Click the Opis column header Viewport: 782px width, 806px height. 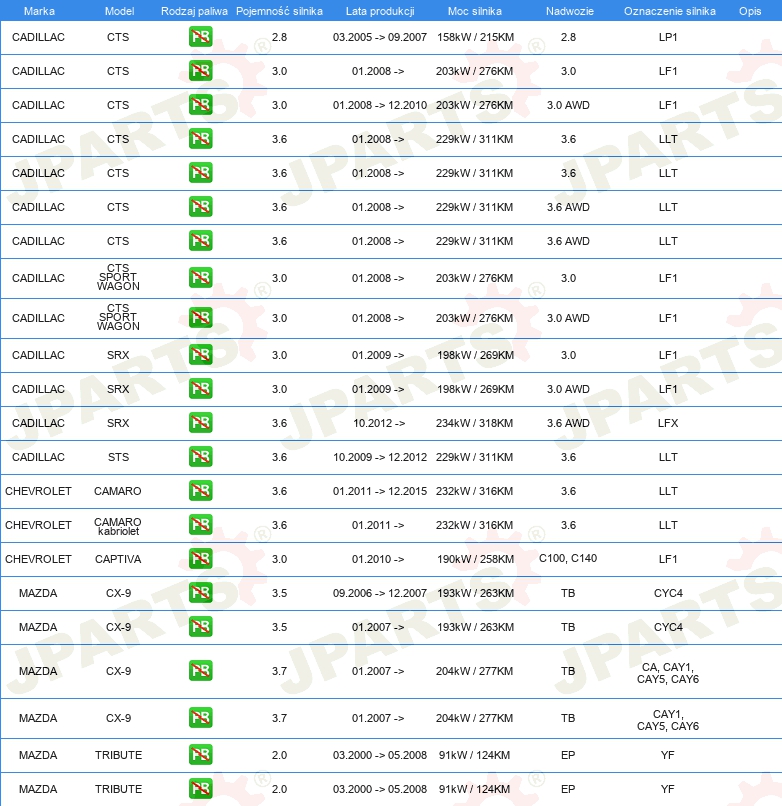click(750, 11)
